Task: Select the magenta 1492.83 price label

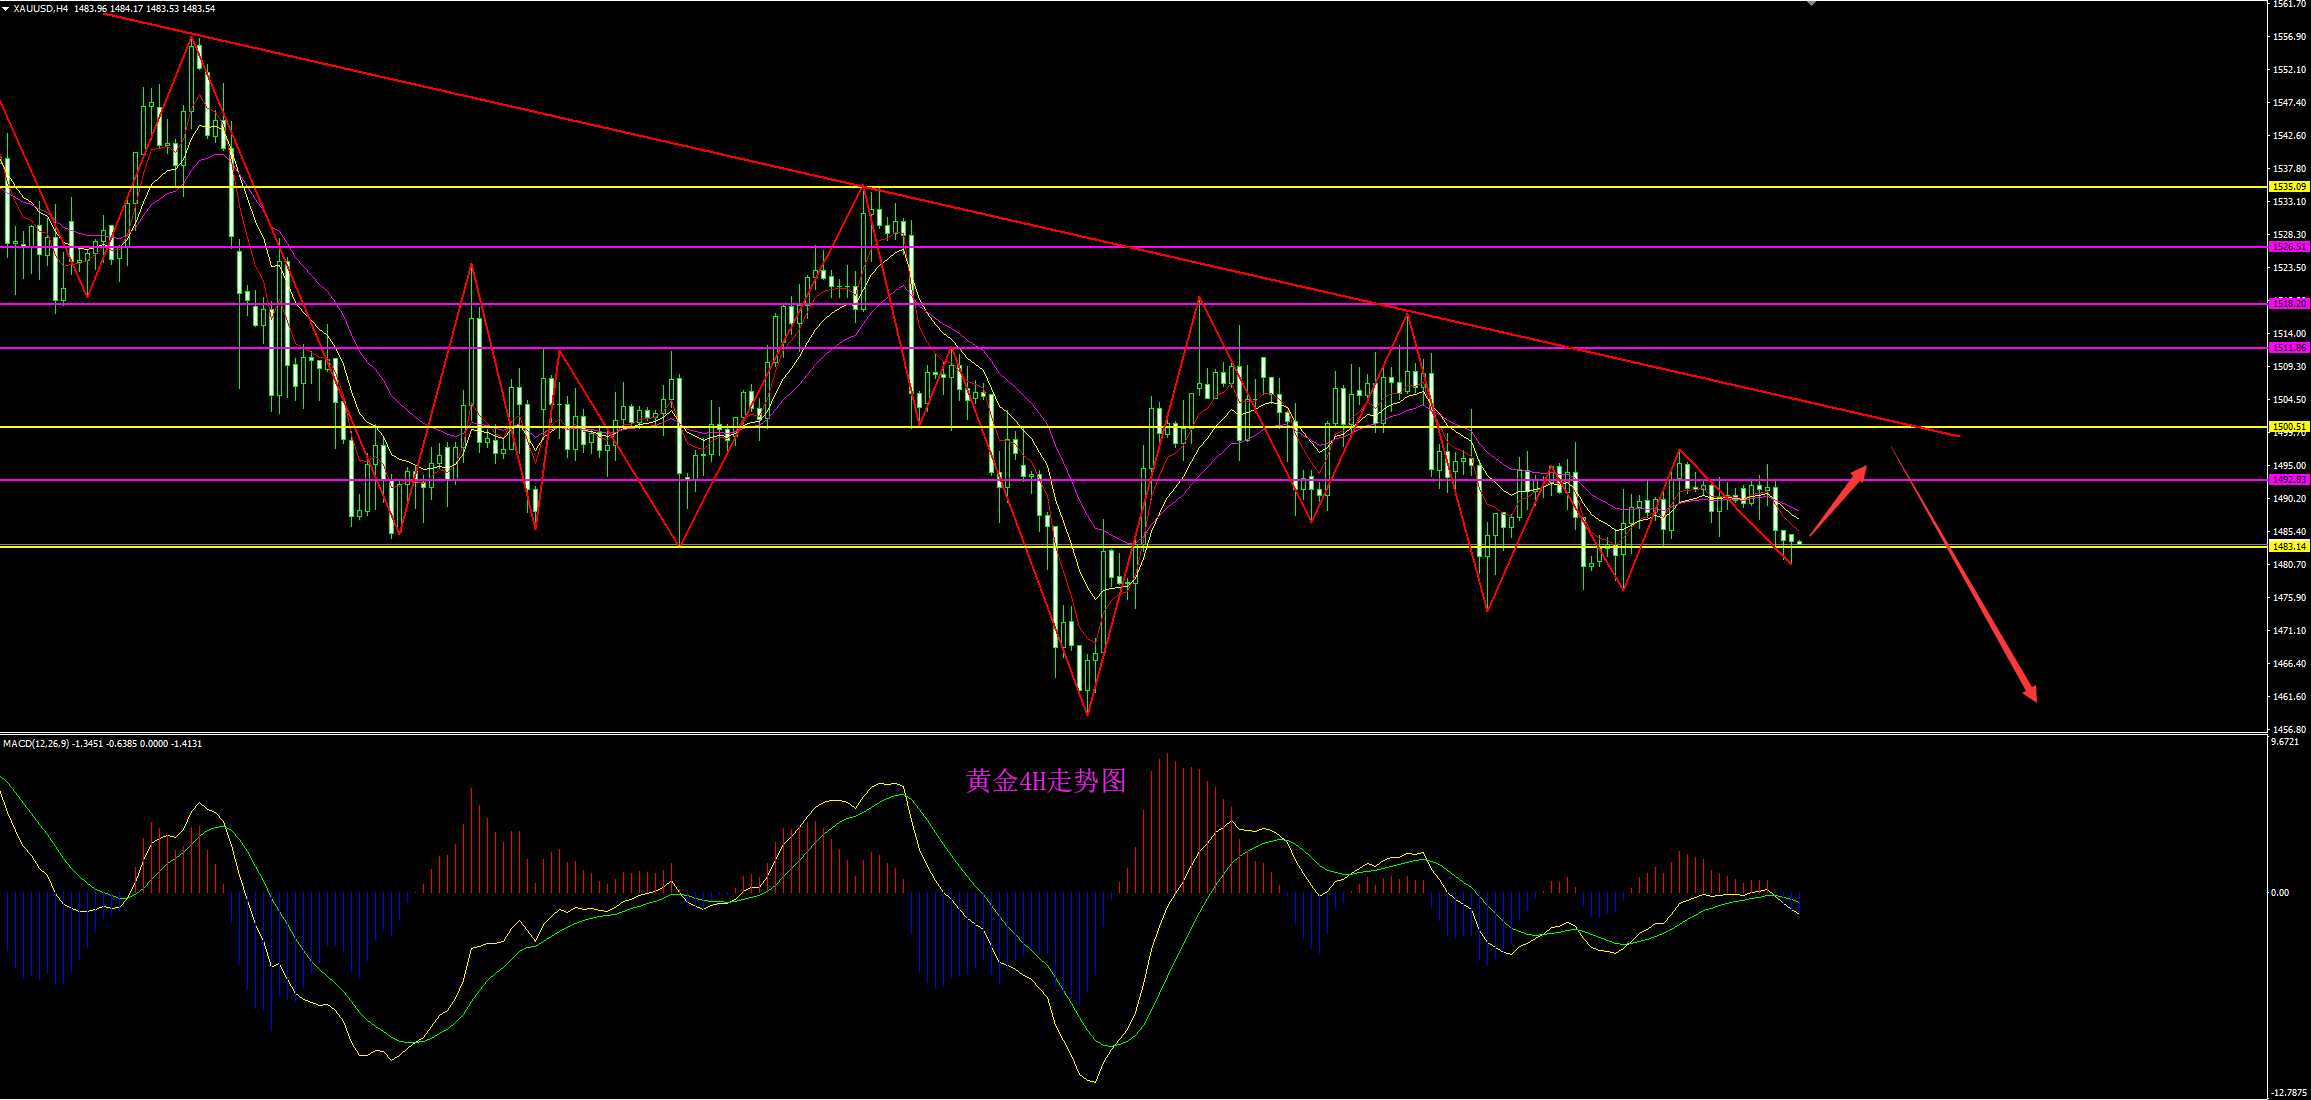Action: coord(2289,480)
